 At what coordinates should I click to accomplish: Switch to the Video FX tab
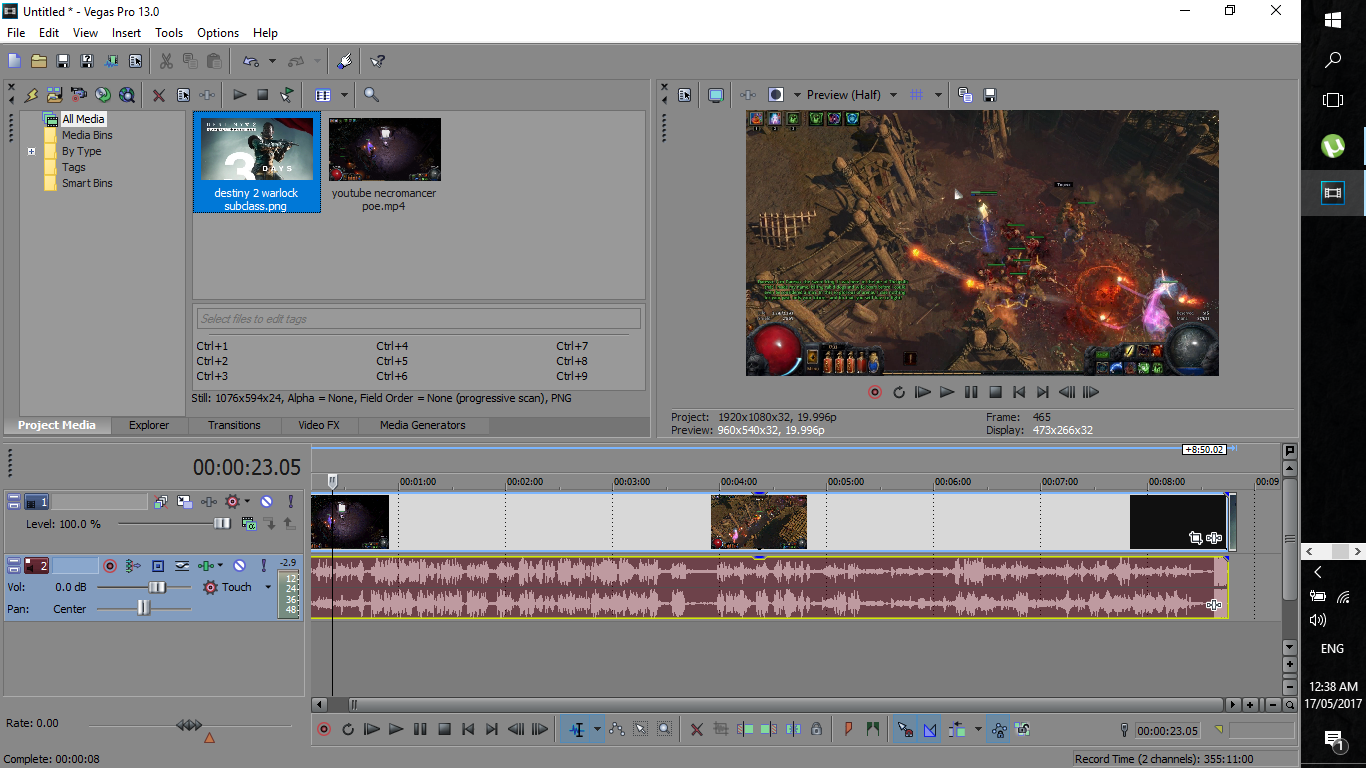coord(319,425)
